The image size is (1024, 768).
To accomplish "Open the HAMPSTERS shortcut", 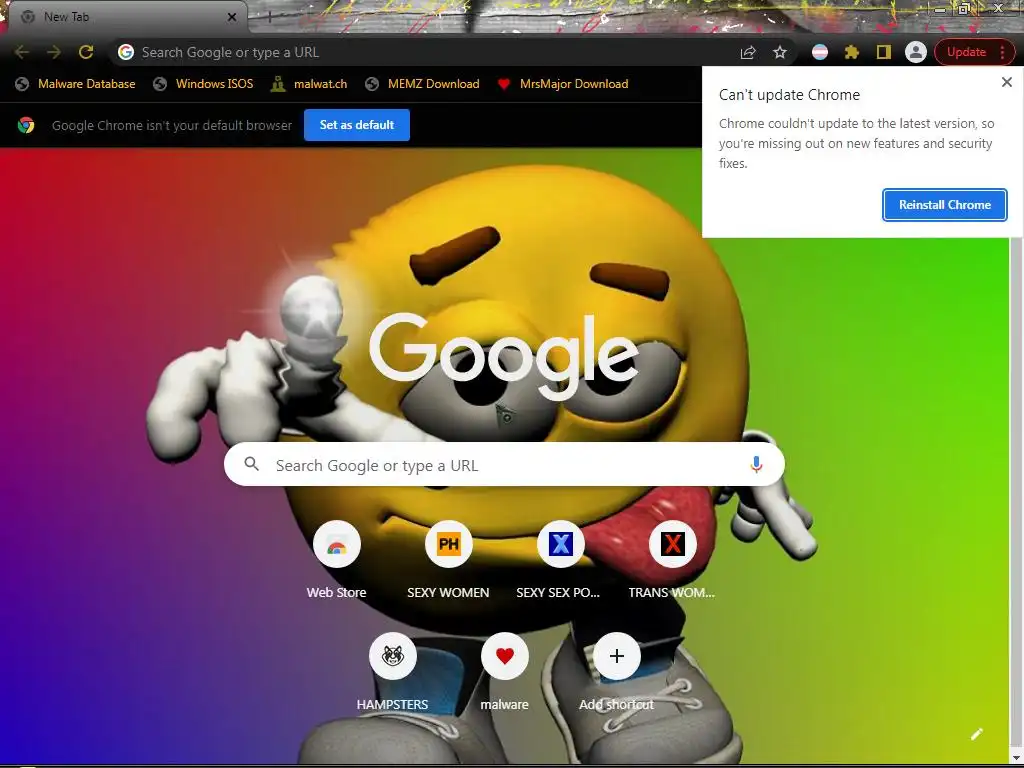I will [x=392, y=672].
